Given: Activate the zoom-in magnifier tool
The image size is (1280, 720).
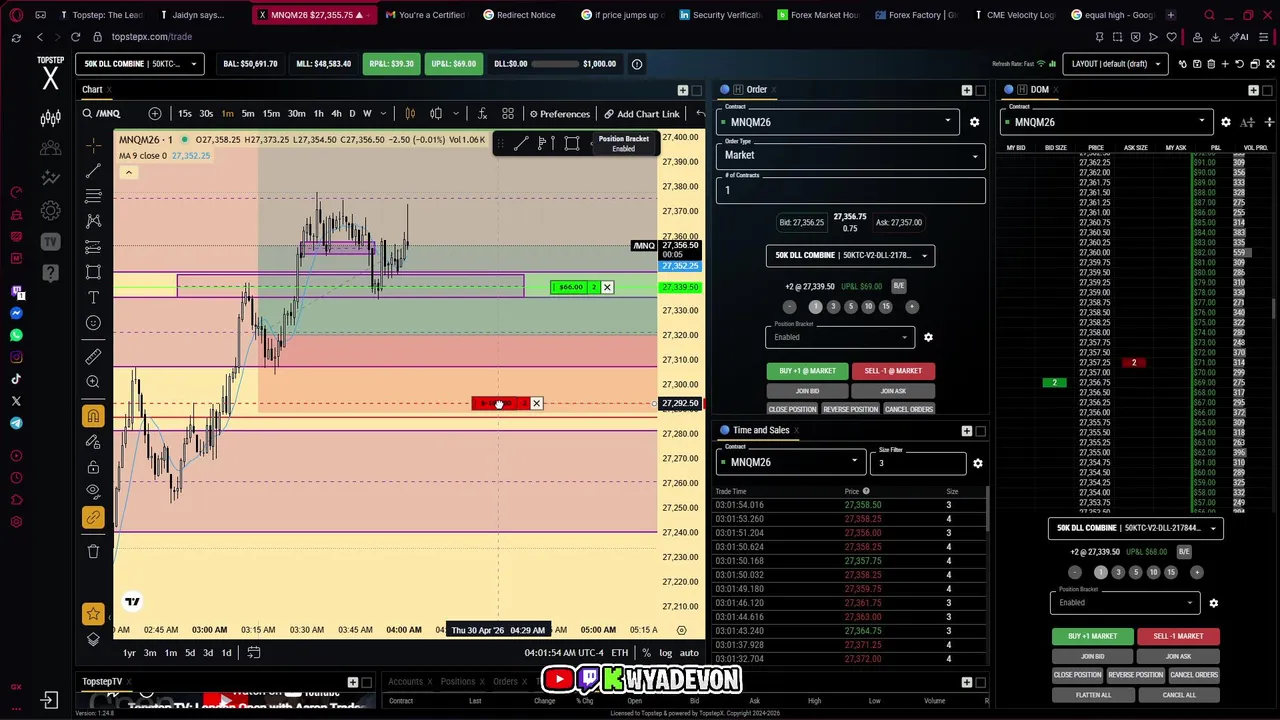Looking at the screenshot, I should tap(93, 381).
